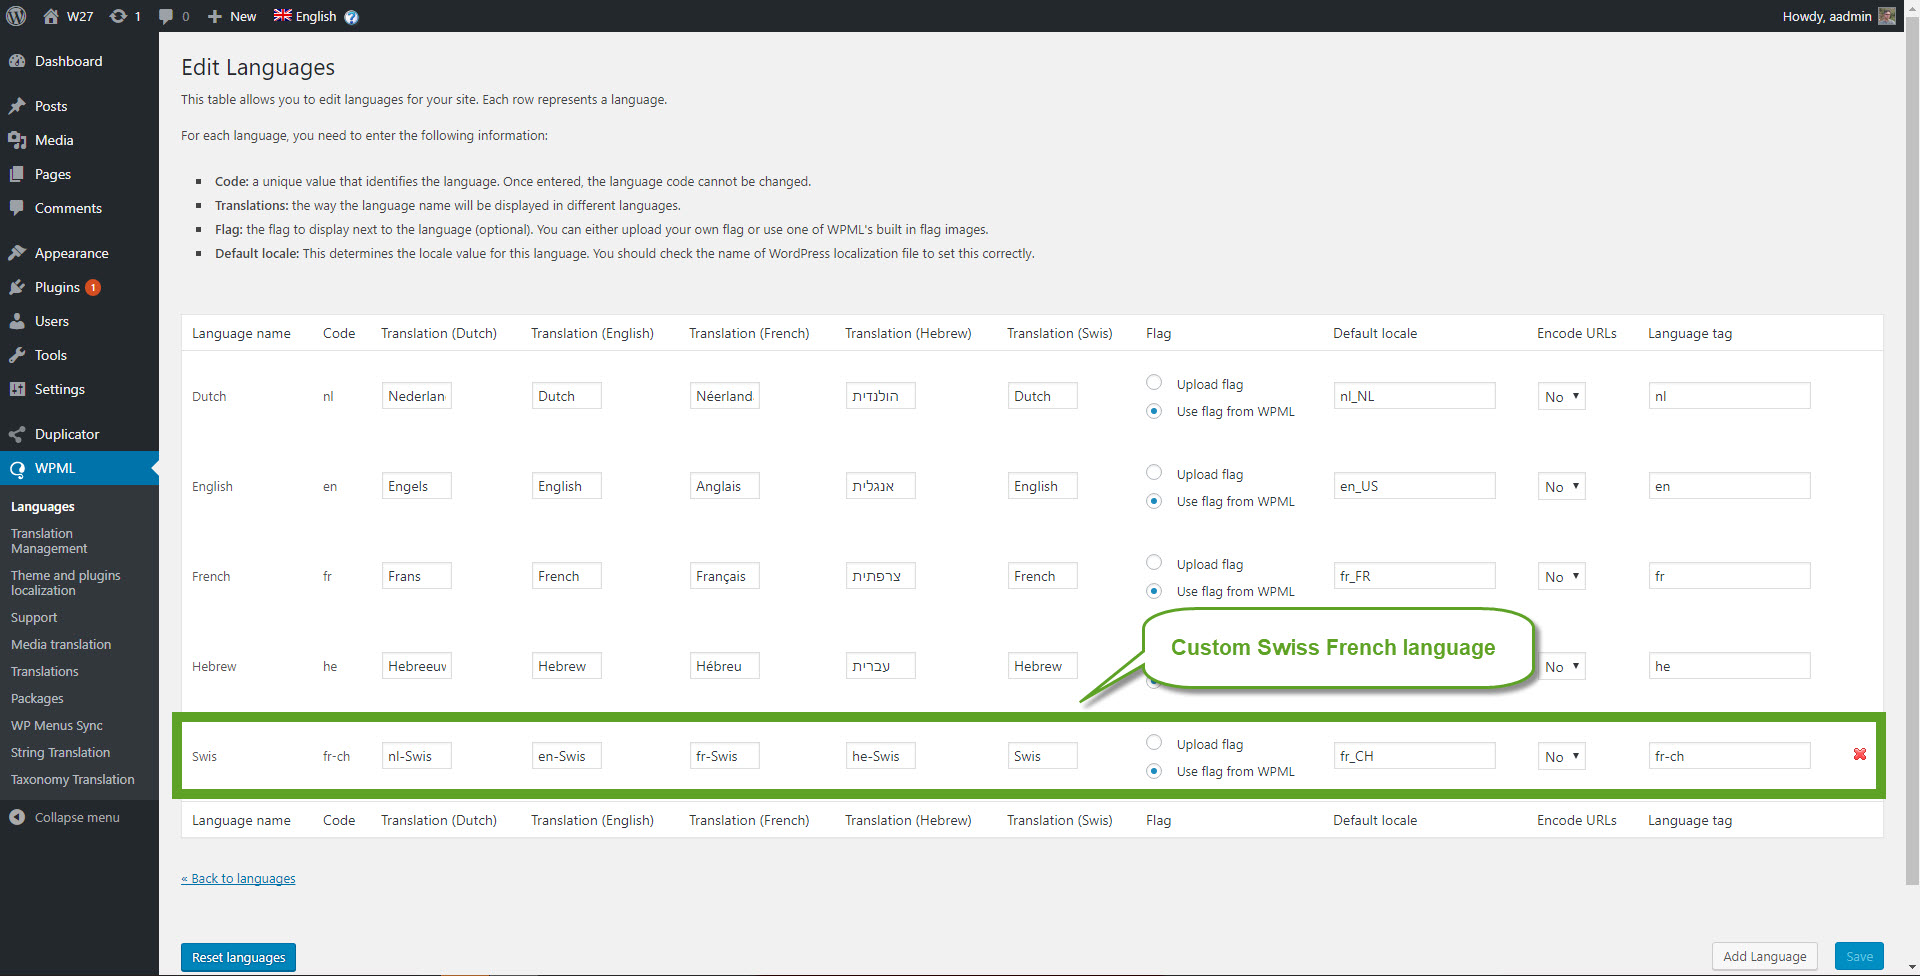Screen dimensions: 1920x976
Task: Click the page vertical scrollbar
Action: pos(1912,450)
